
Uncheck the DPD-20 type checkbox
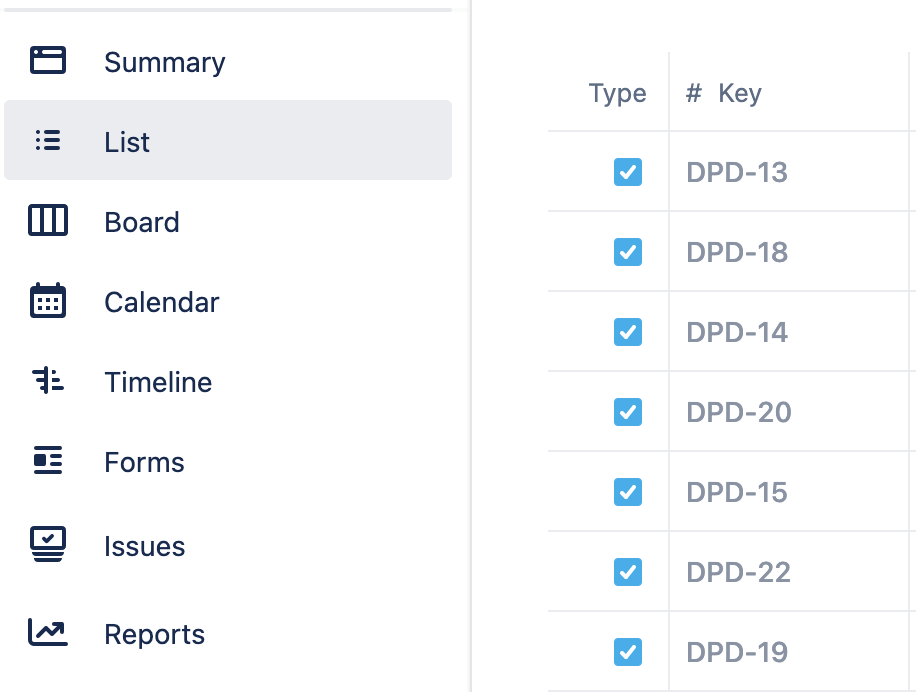[x=627, y=412]
